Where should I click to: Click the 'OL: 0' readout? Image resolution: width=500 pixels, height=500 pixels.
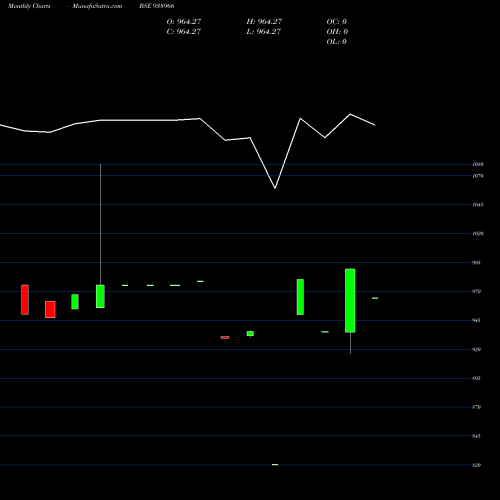click(x=336, y=41)
